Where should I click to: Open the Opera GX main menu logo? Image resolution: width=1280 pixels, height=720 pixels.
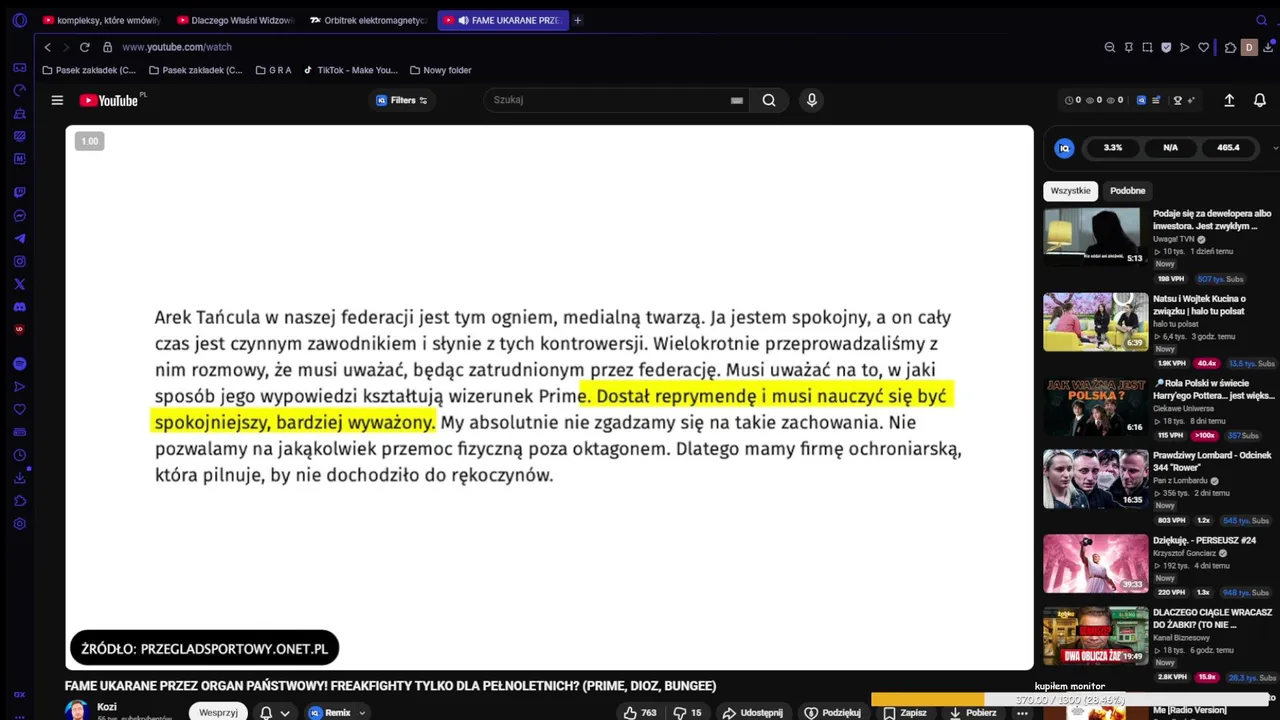19,20
